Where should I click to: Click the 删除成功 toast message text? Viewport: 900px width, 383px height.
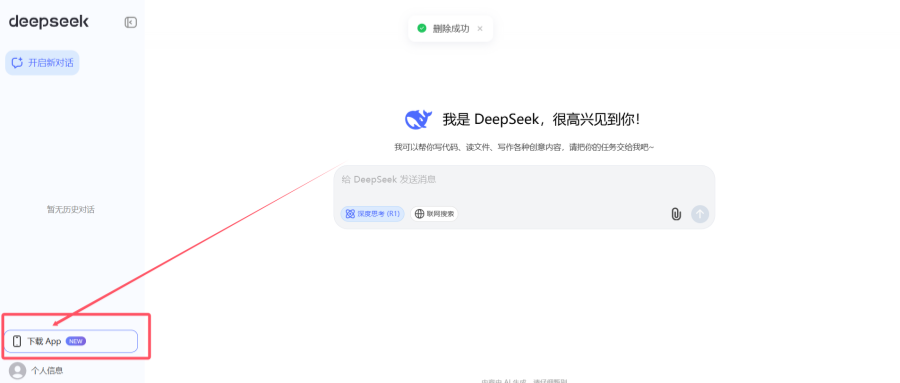coord(451,29)
